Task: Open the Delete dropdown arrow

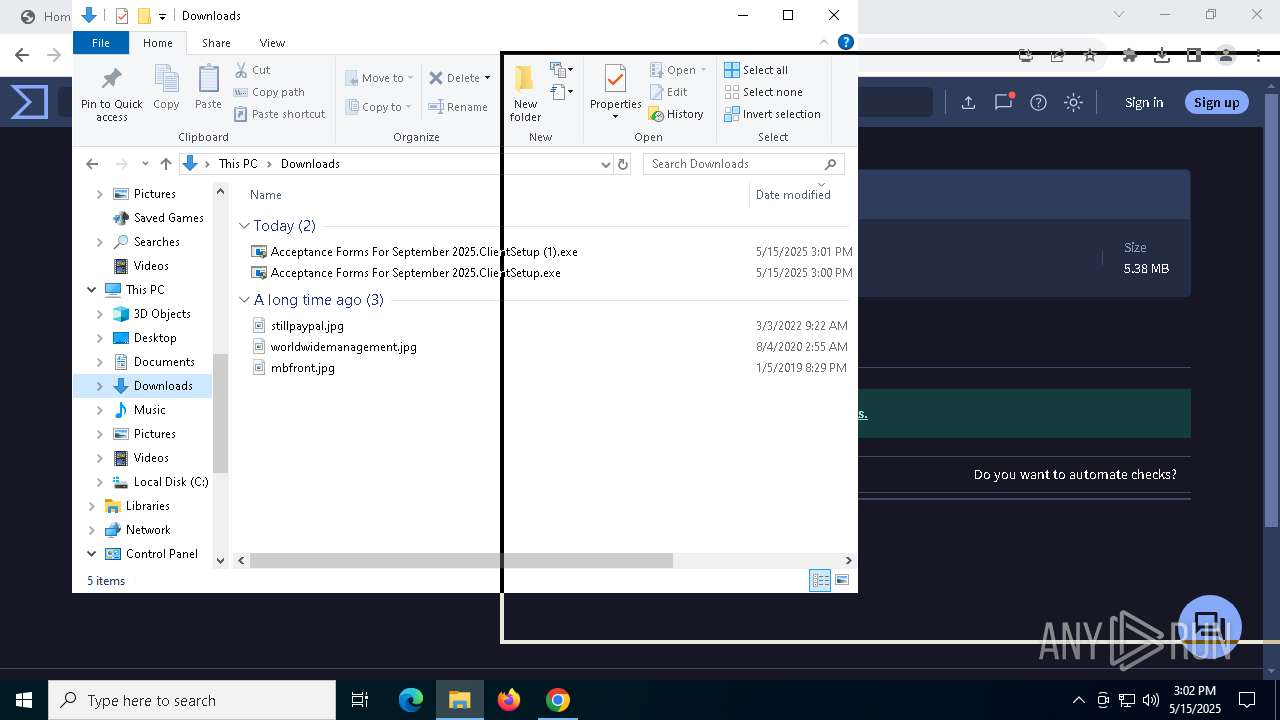Action: pyautogui.click(x=487, y=78)
